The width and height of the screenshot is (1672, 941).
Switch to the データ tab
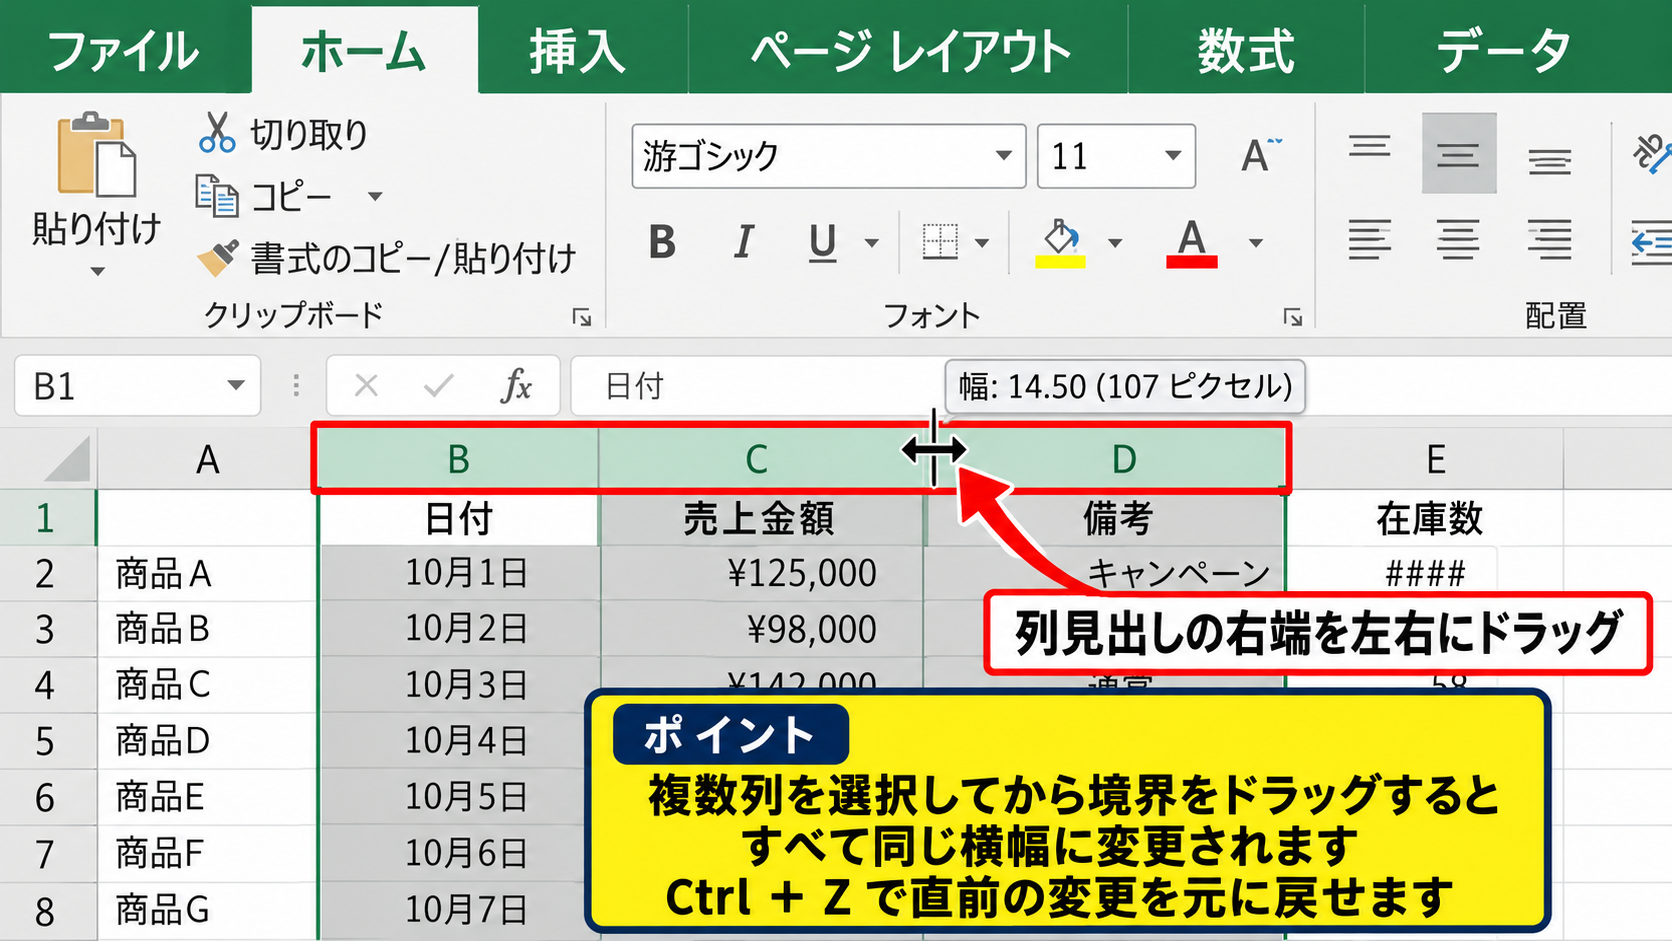click(1502, 50)
